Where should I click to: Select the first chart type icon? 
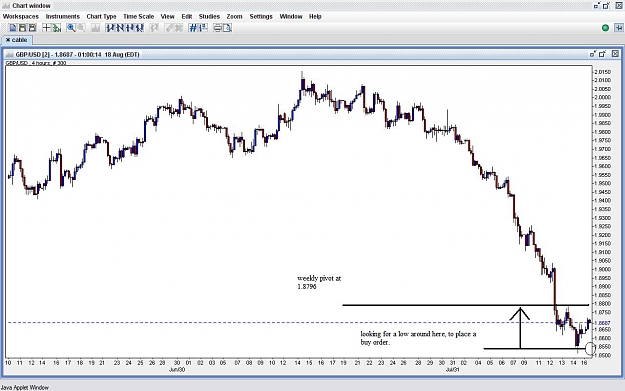point(110,28)
